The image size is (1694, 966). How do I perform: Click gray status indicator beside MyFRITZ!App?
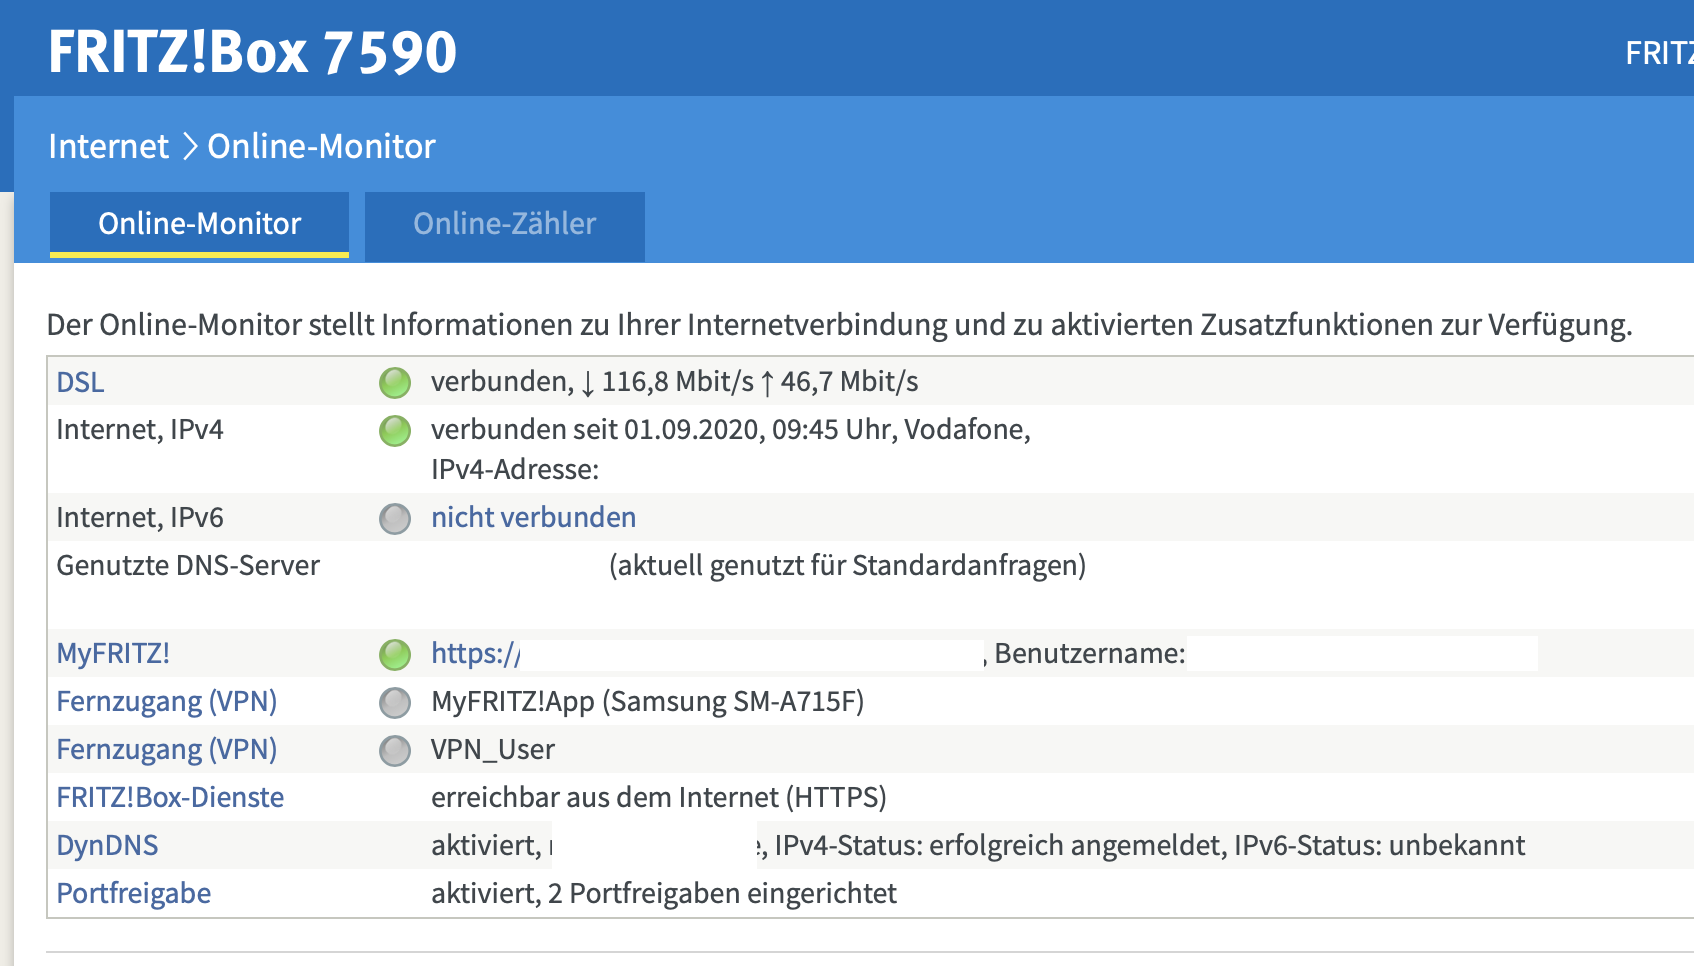pyautogui.click(x=395, y=702)
